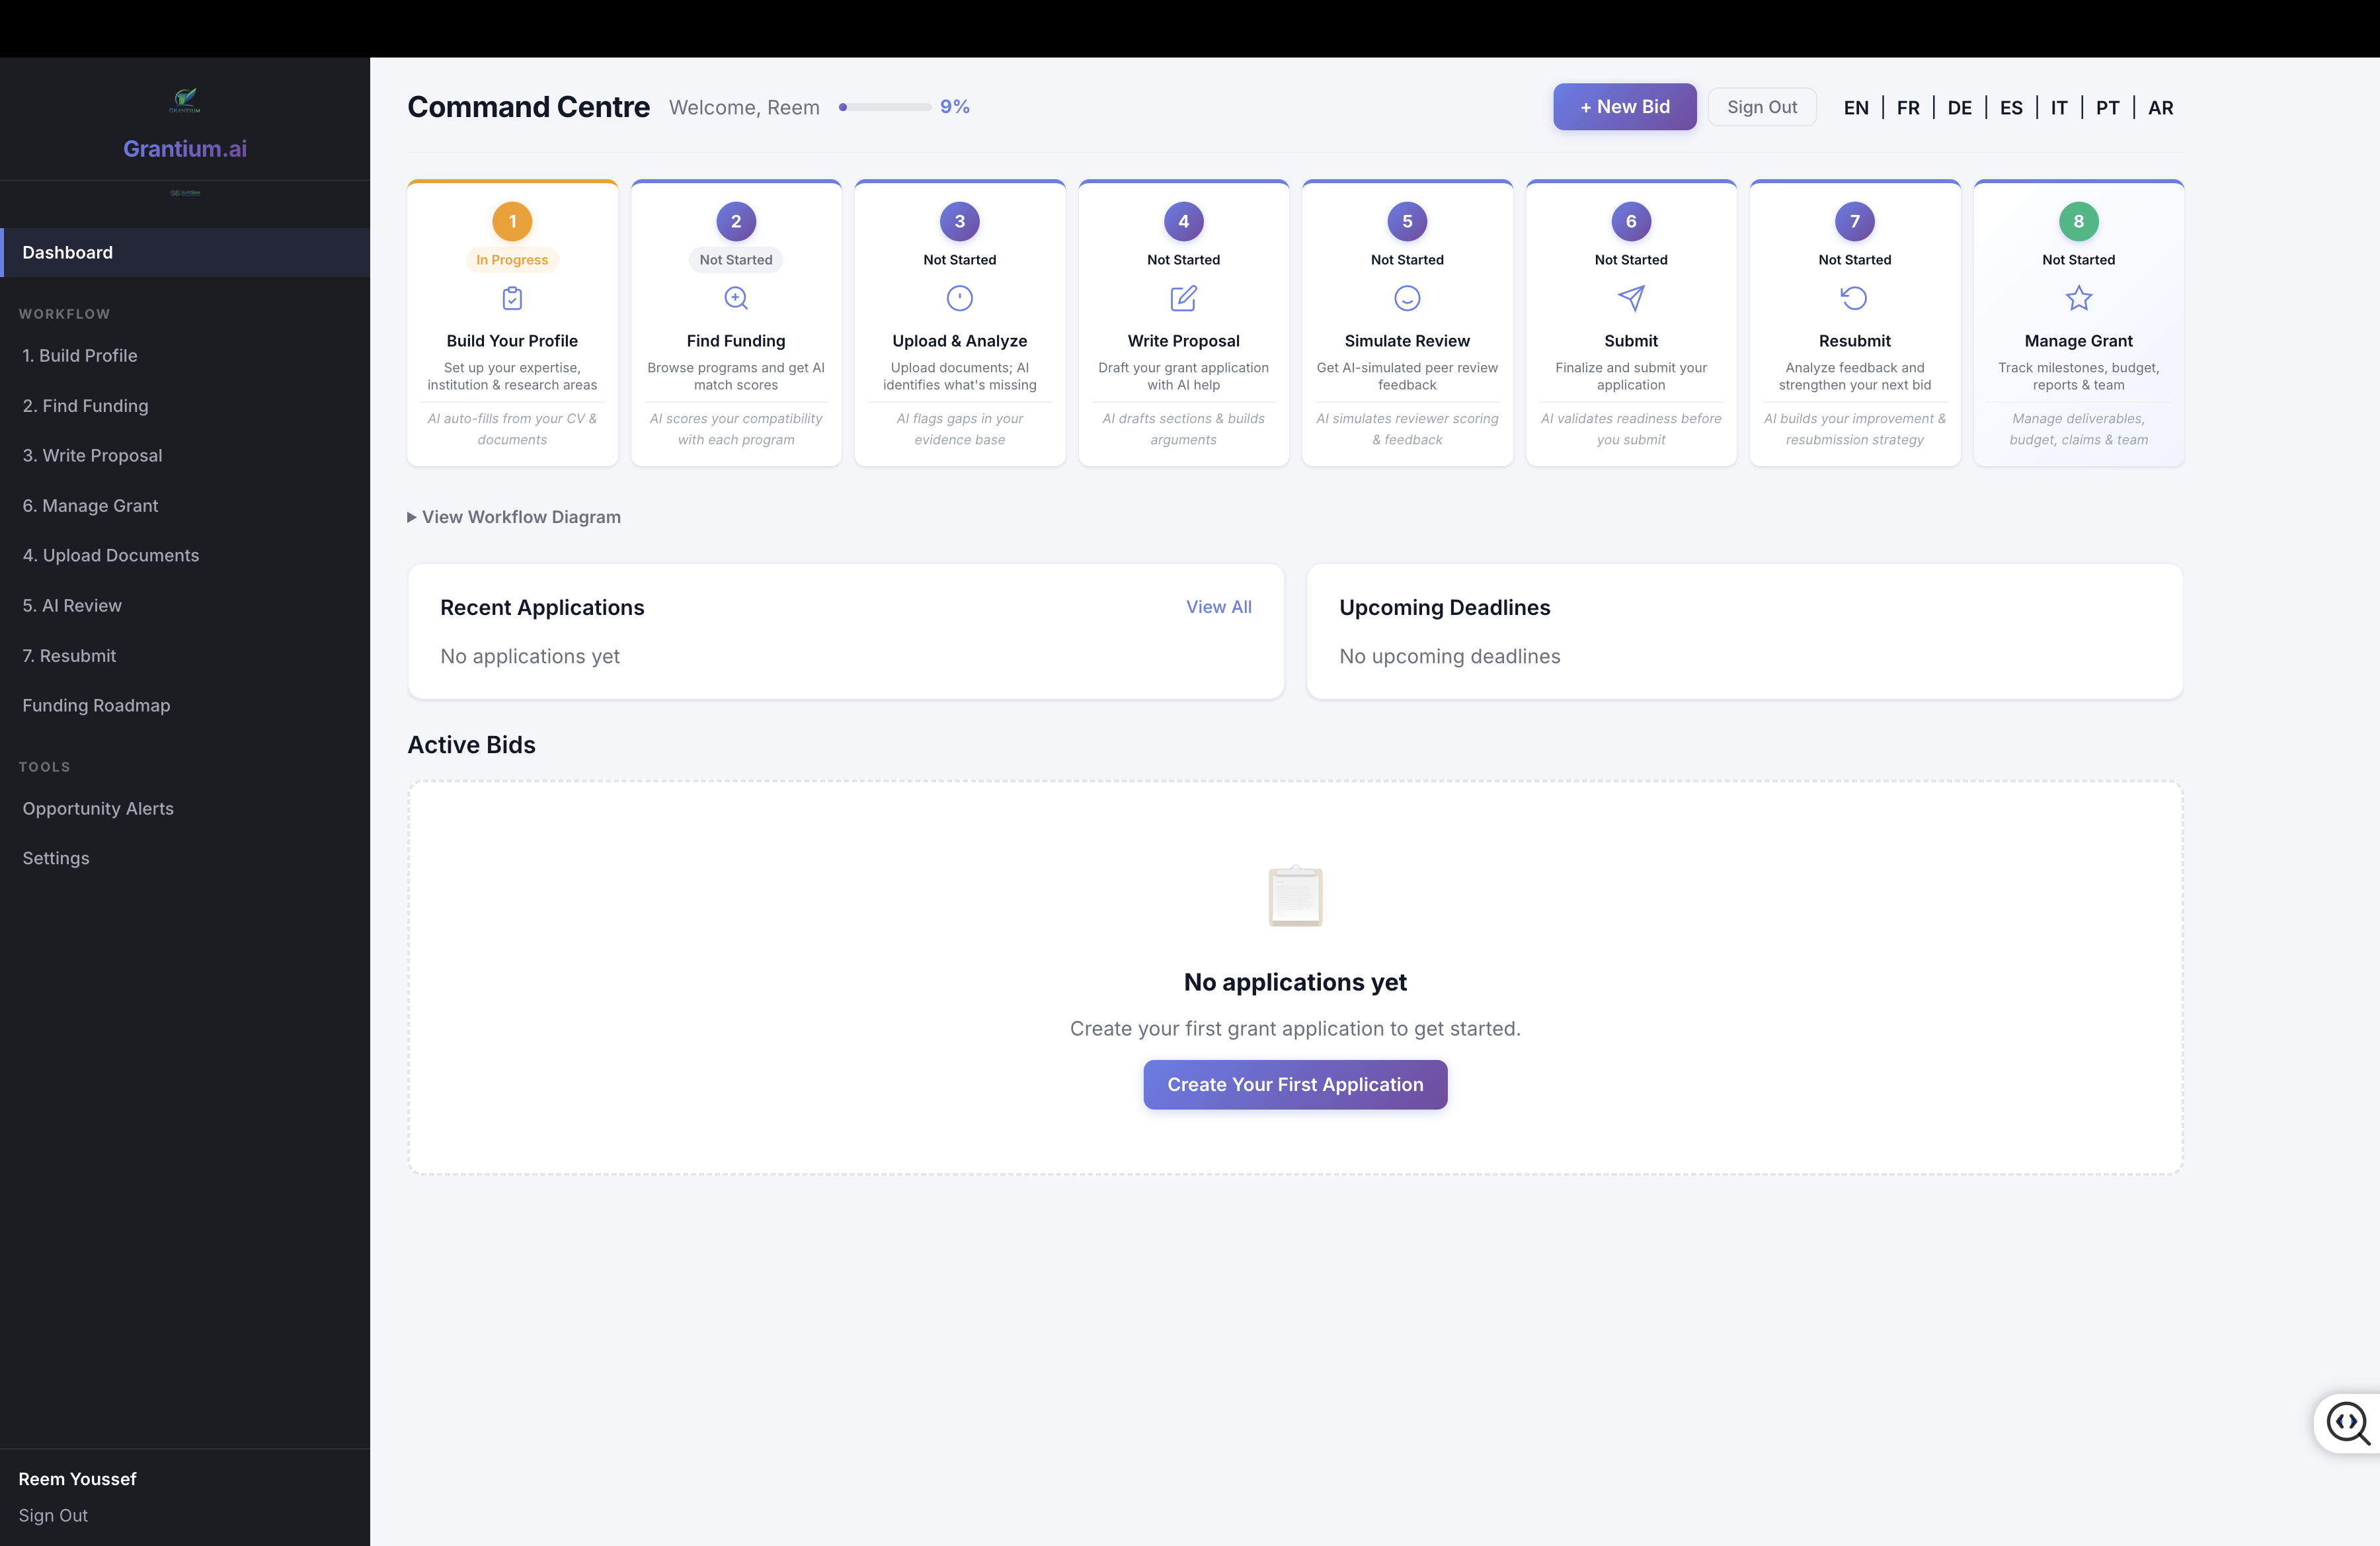2380x1546 pixels.
Task: Click Create Your First Application button
Action: (1295, 1084)
